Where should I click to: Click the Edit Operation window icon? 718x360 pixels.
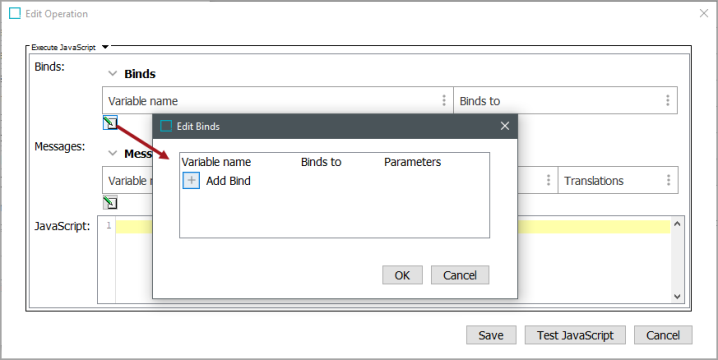pyautogui.click(x=15, y=13)
